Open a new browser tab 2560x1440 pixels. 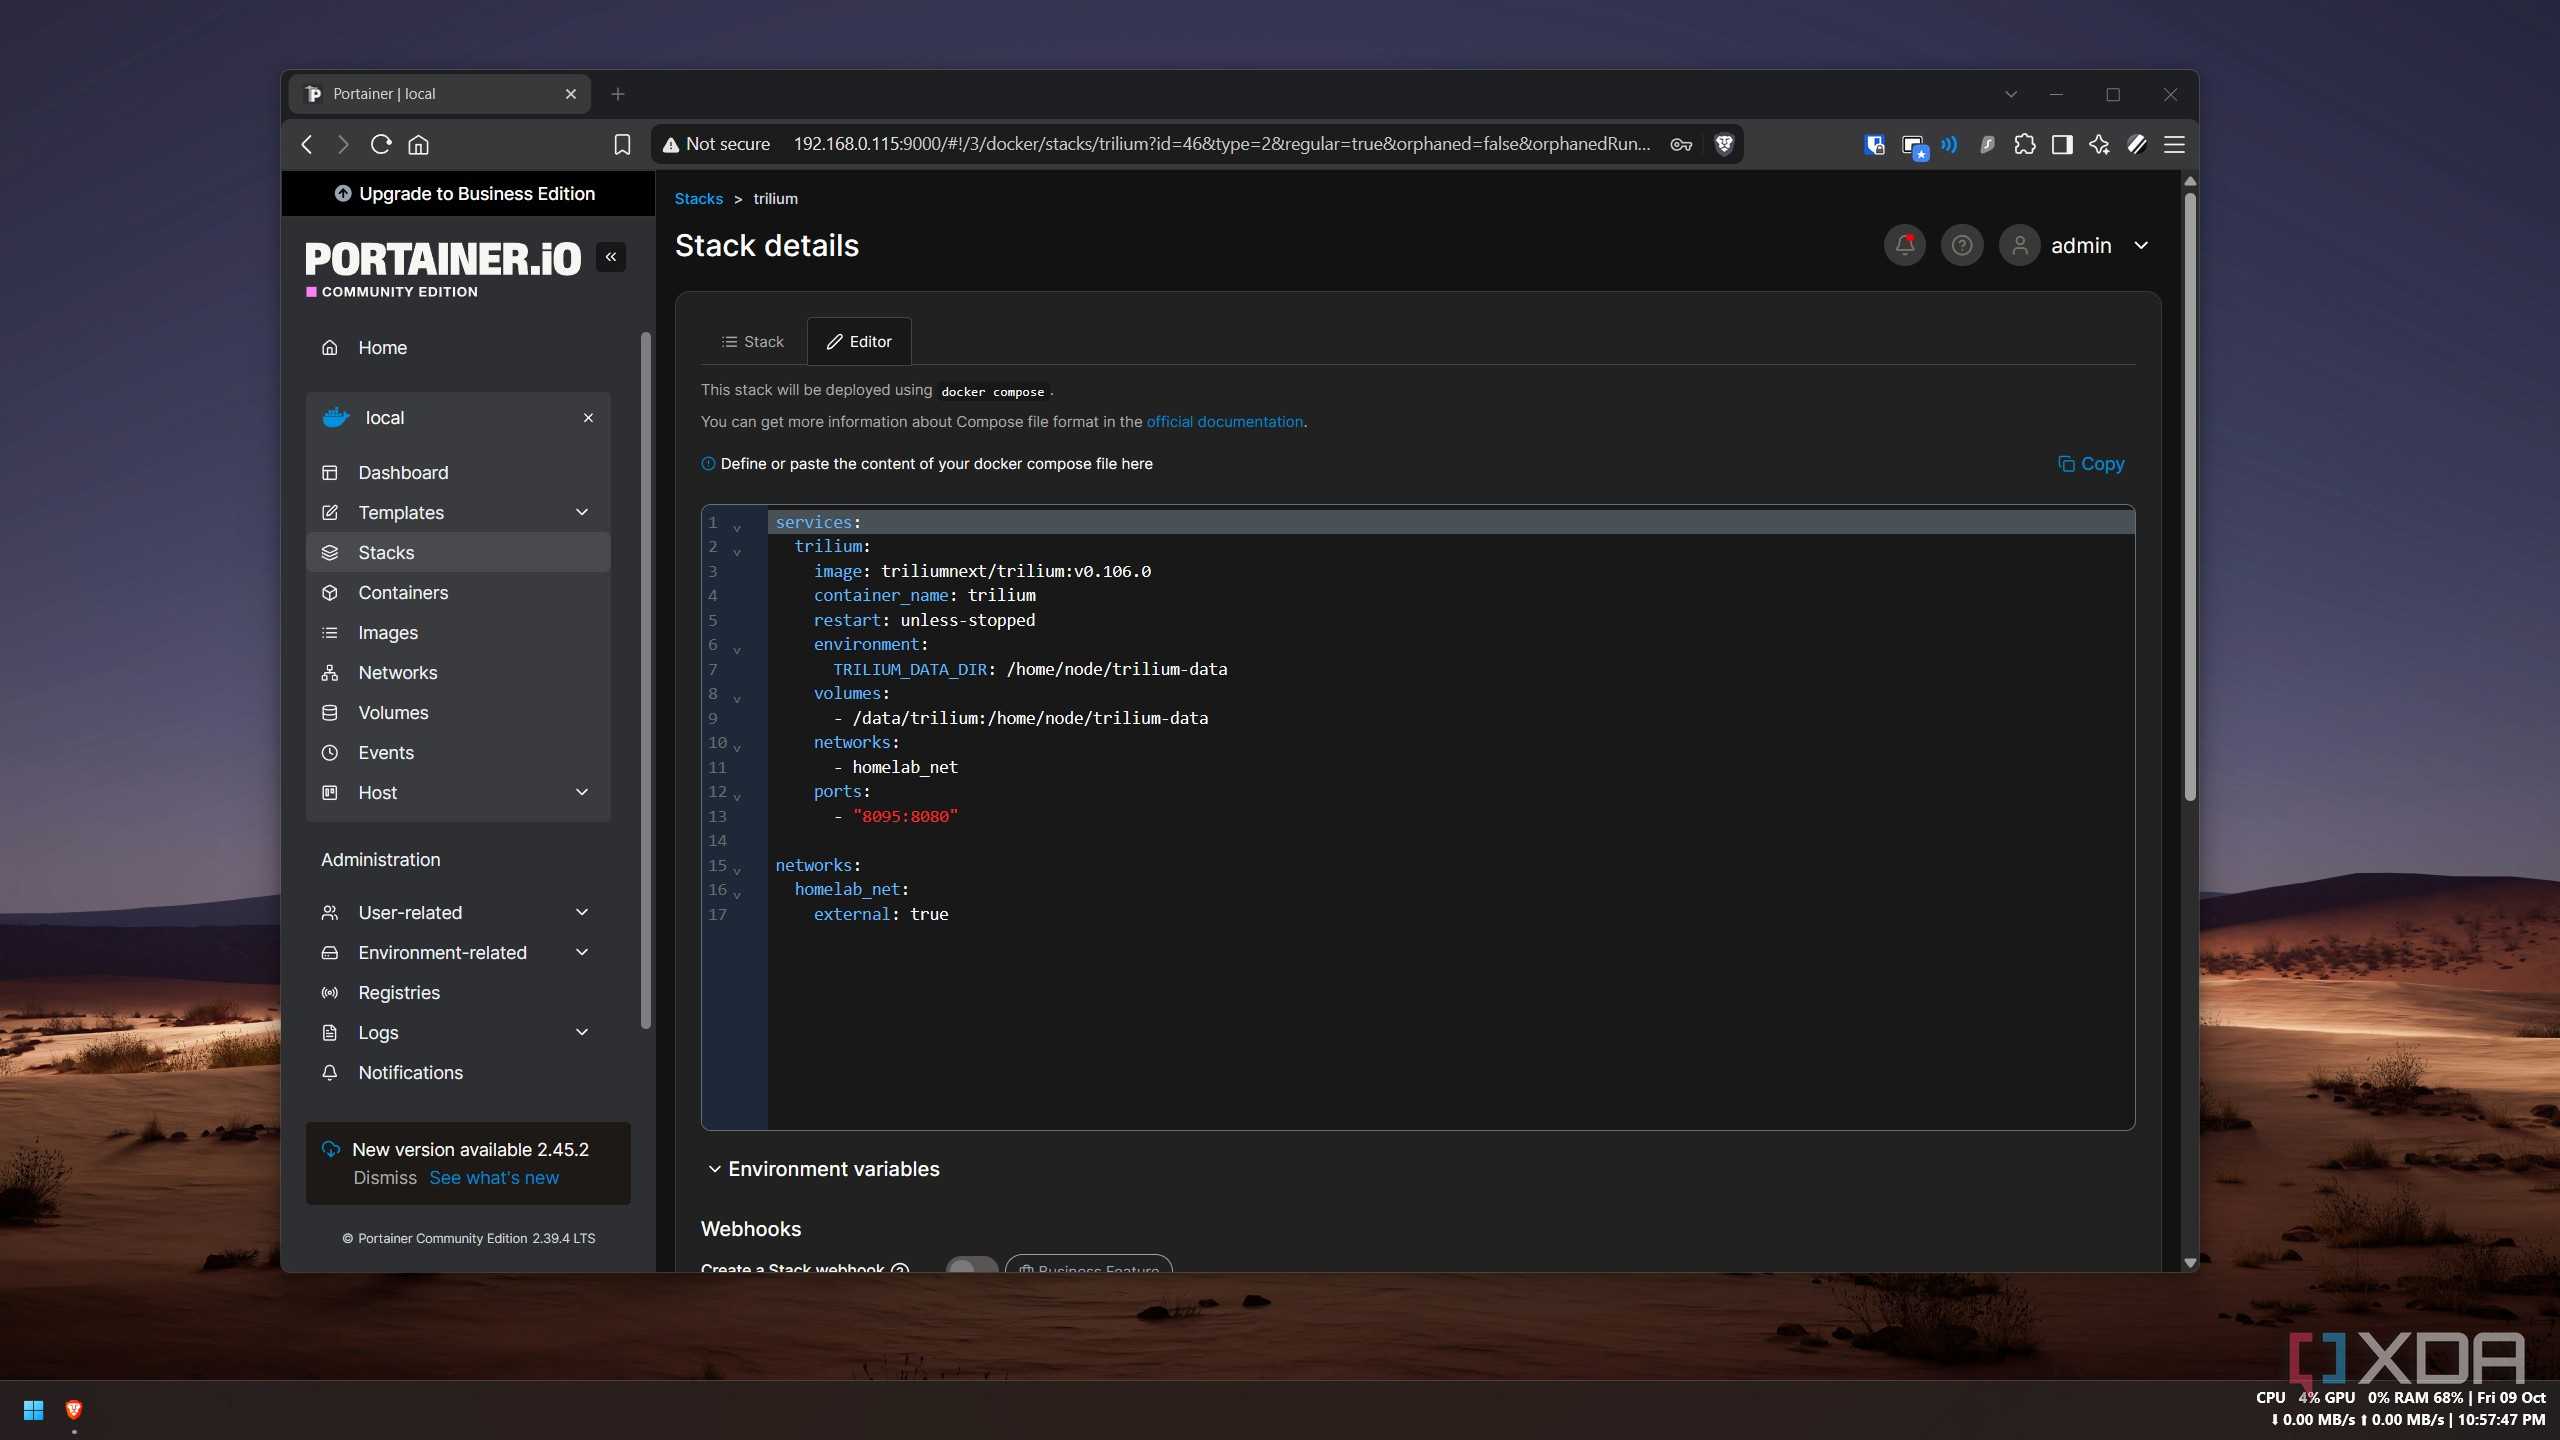click(x=618, y=94)
